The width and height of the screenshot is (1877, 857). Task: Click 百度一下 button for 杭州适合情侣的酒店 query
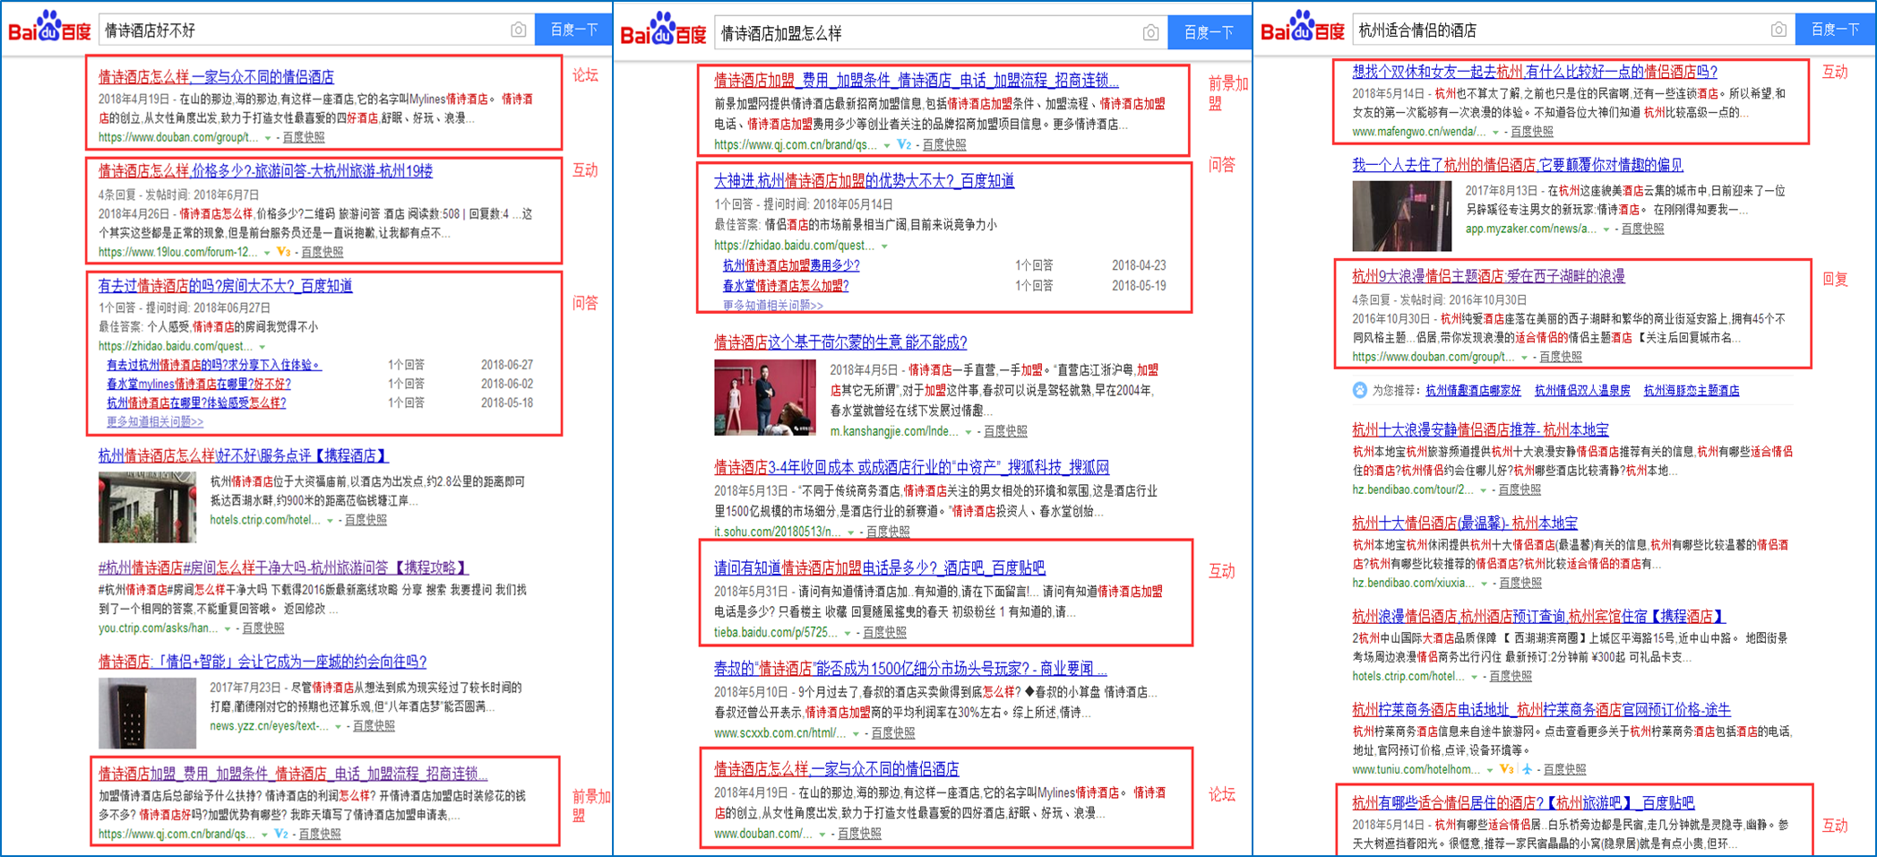point(1835,30)
